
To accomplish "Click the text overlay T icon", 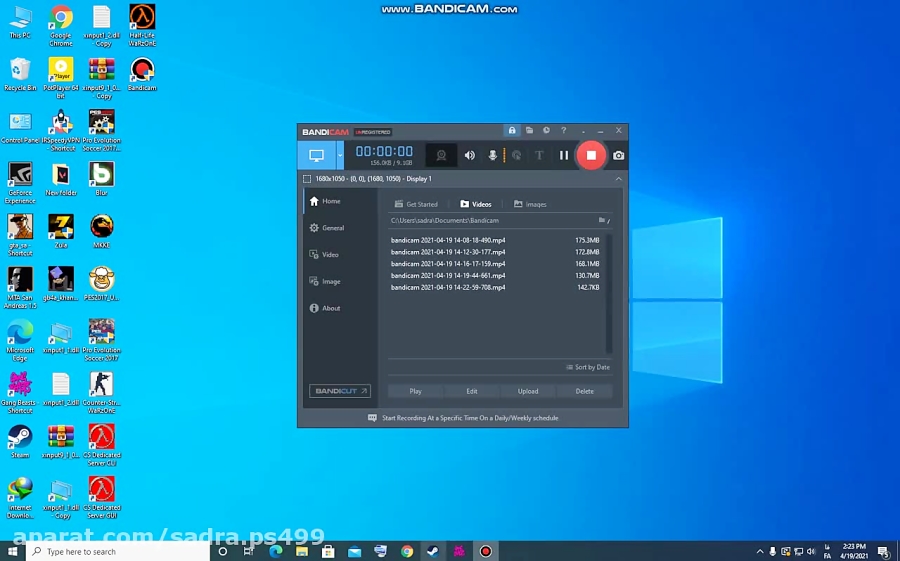I will click(x=539, y=155).
